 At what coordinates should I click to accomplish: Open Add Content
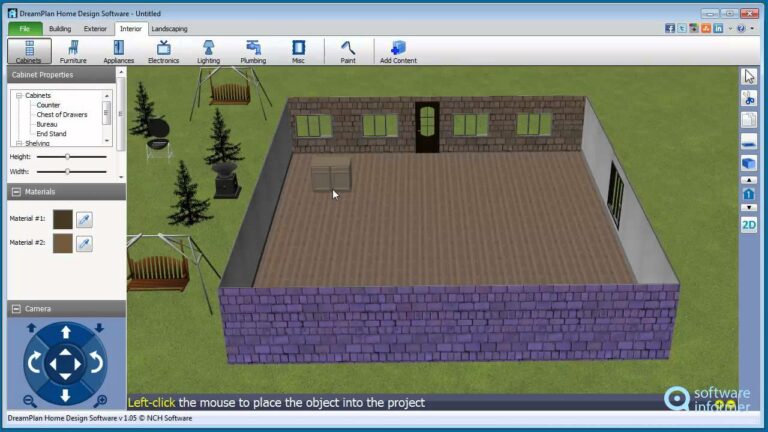click(398, 51)
